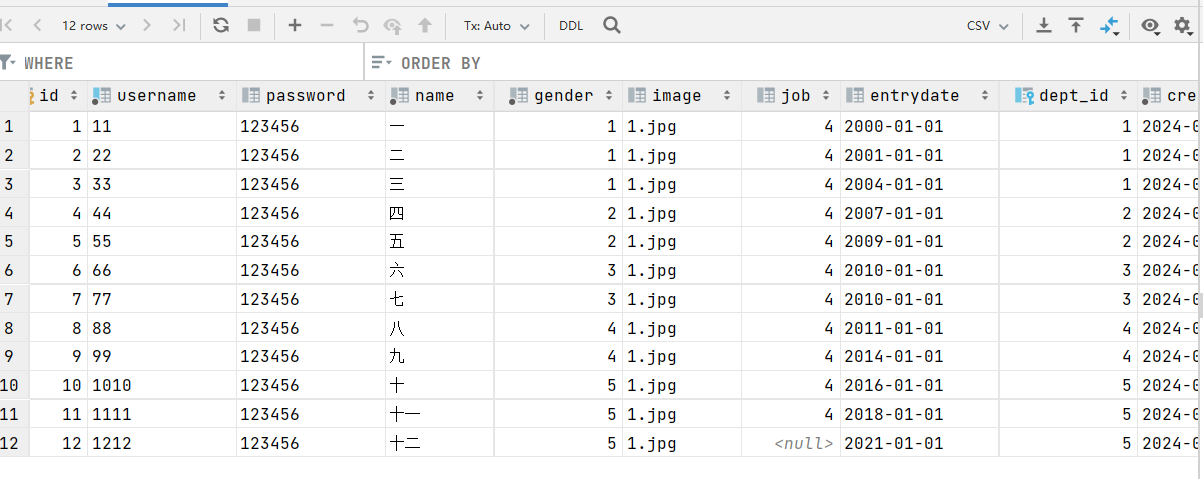Reload the table data
The height and width of the screenshot is (479, 1203).
221,26
